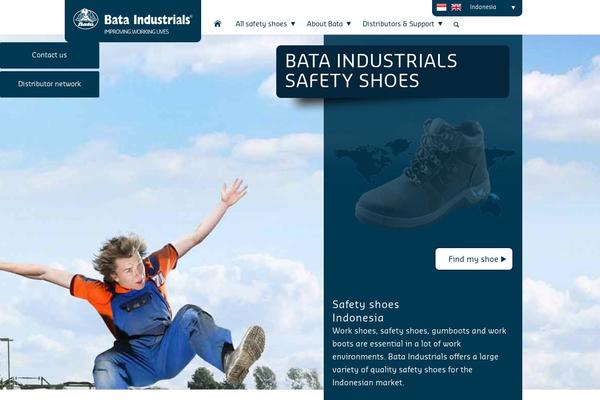Open the search magnifier icon
The height and width of the screenshot is (400, 600).
coord(456,24)
